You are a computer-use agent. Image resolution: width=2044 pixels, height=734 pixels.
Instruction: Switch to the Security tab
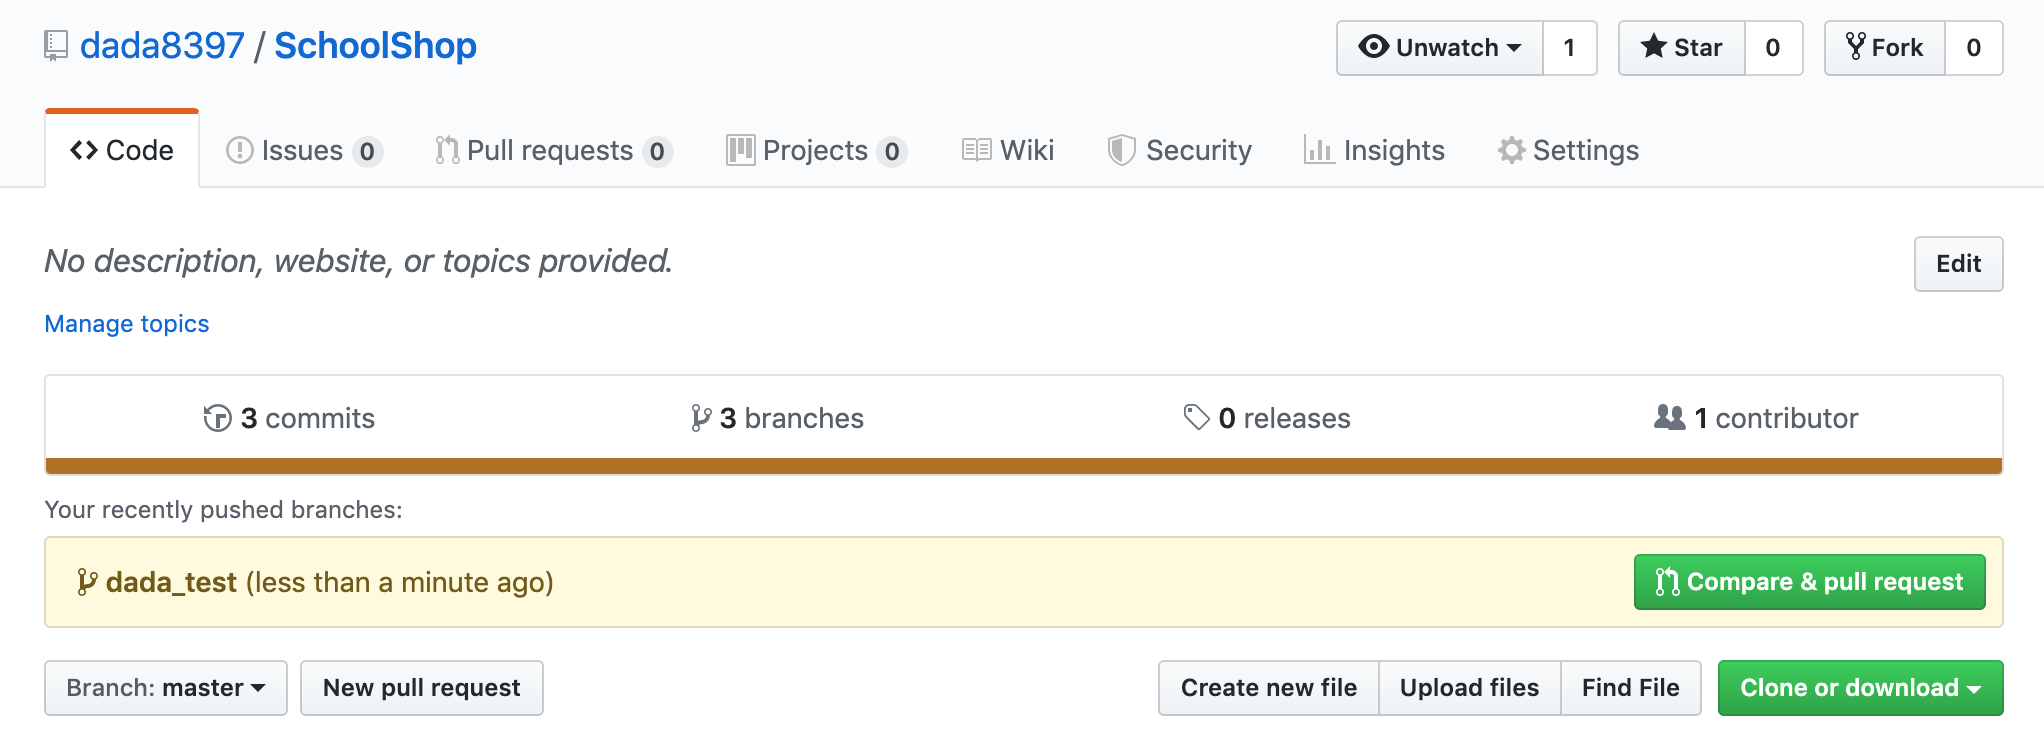[1180, 151]
